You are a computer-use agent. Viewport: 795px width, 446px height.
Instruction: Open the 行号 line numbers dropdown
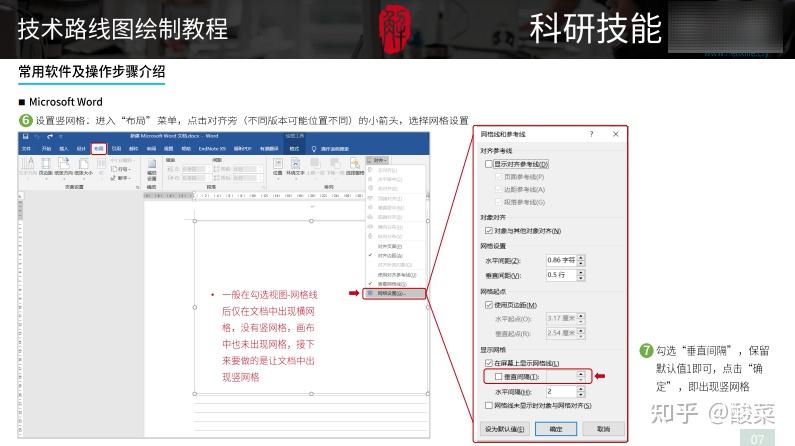coord(121,169)
